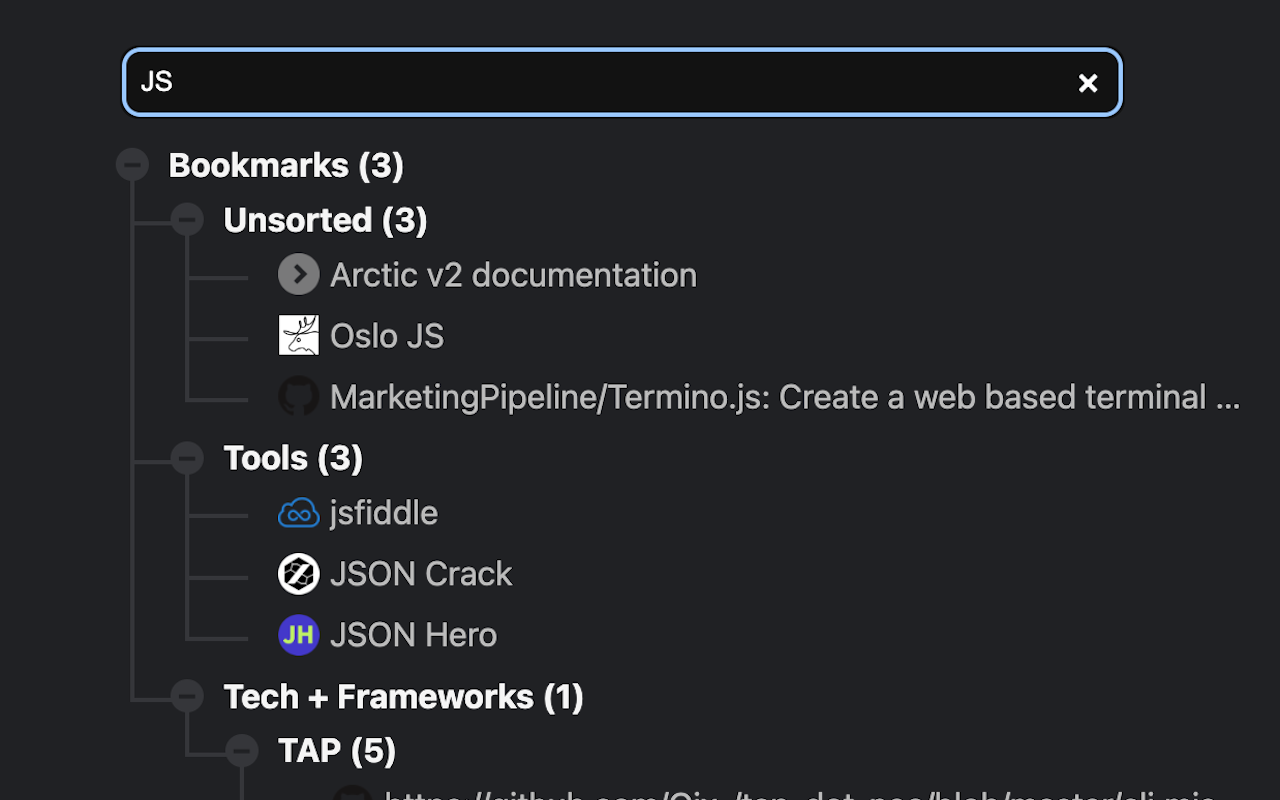Click inside the JS search input field

[600, 82]
